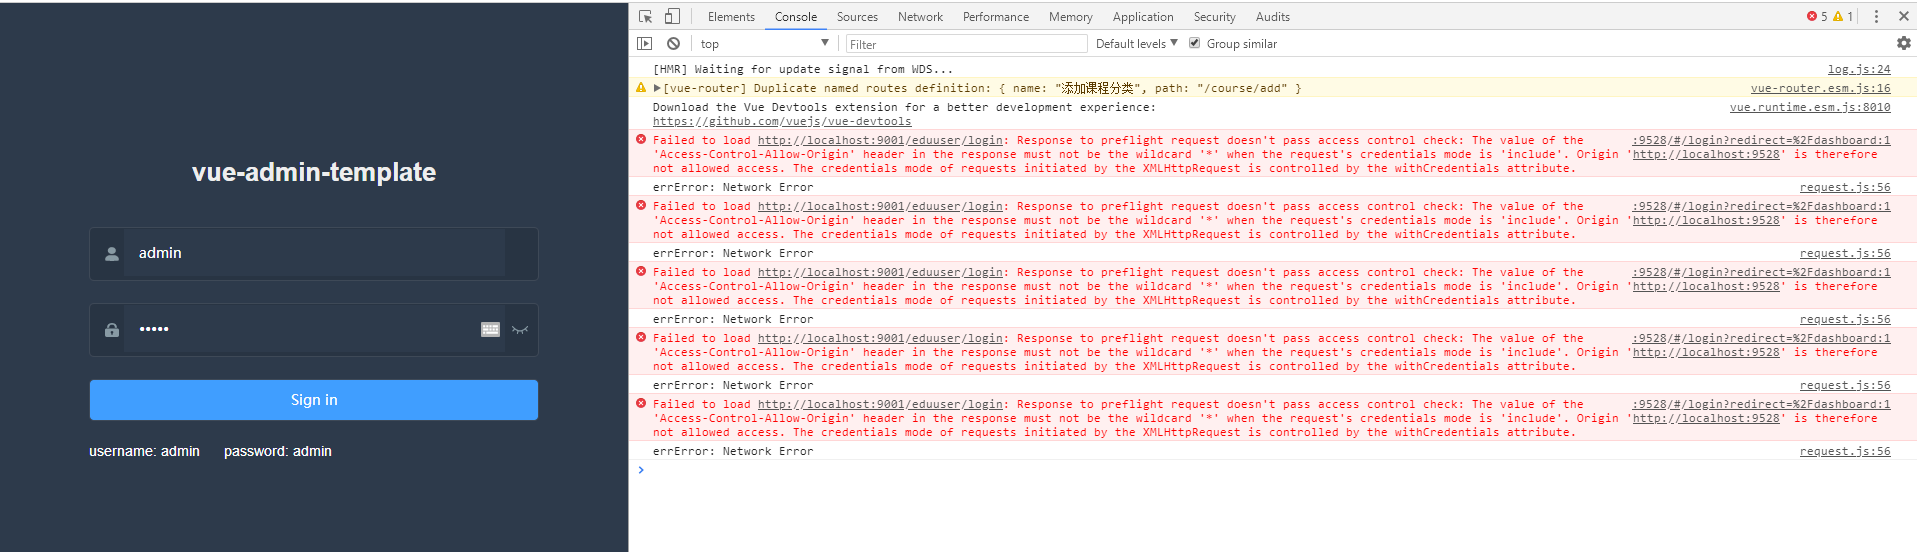Click the console prompt input line

coord(1273,470)
